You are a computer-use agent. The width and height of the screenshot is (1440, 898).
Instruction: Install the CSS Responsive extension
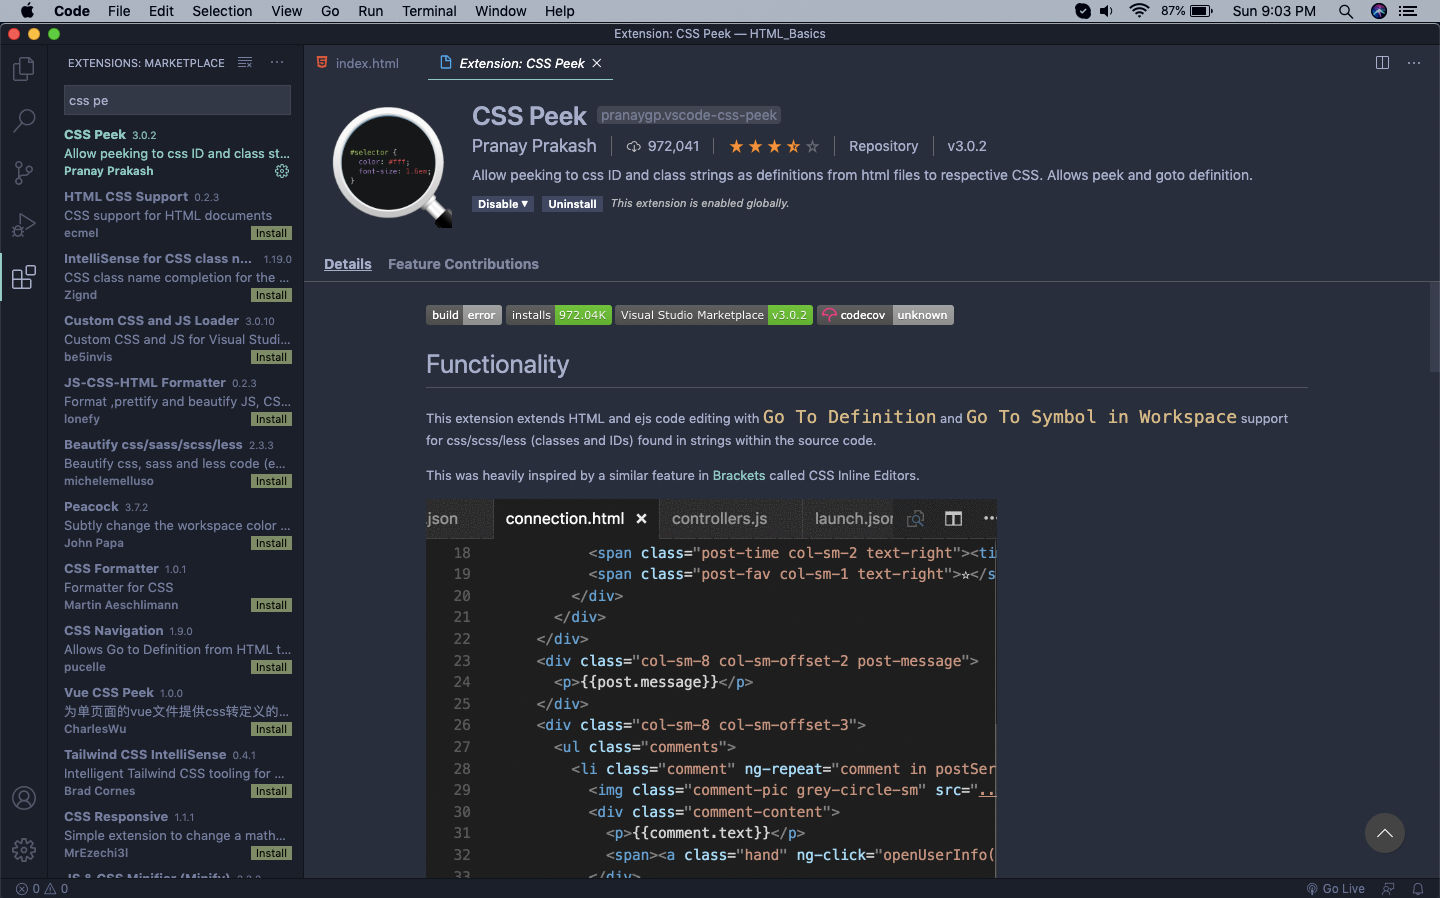click(x=271, y=853)
